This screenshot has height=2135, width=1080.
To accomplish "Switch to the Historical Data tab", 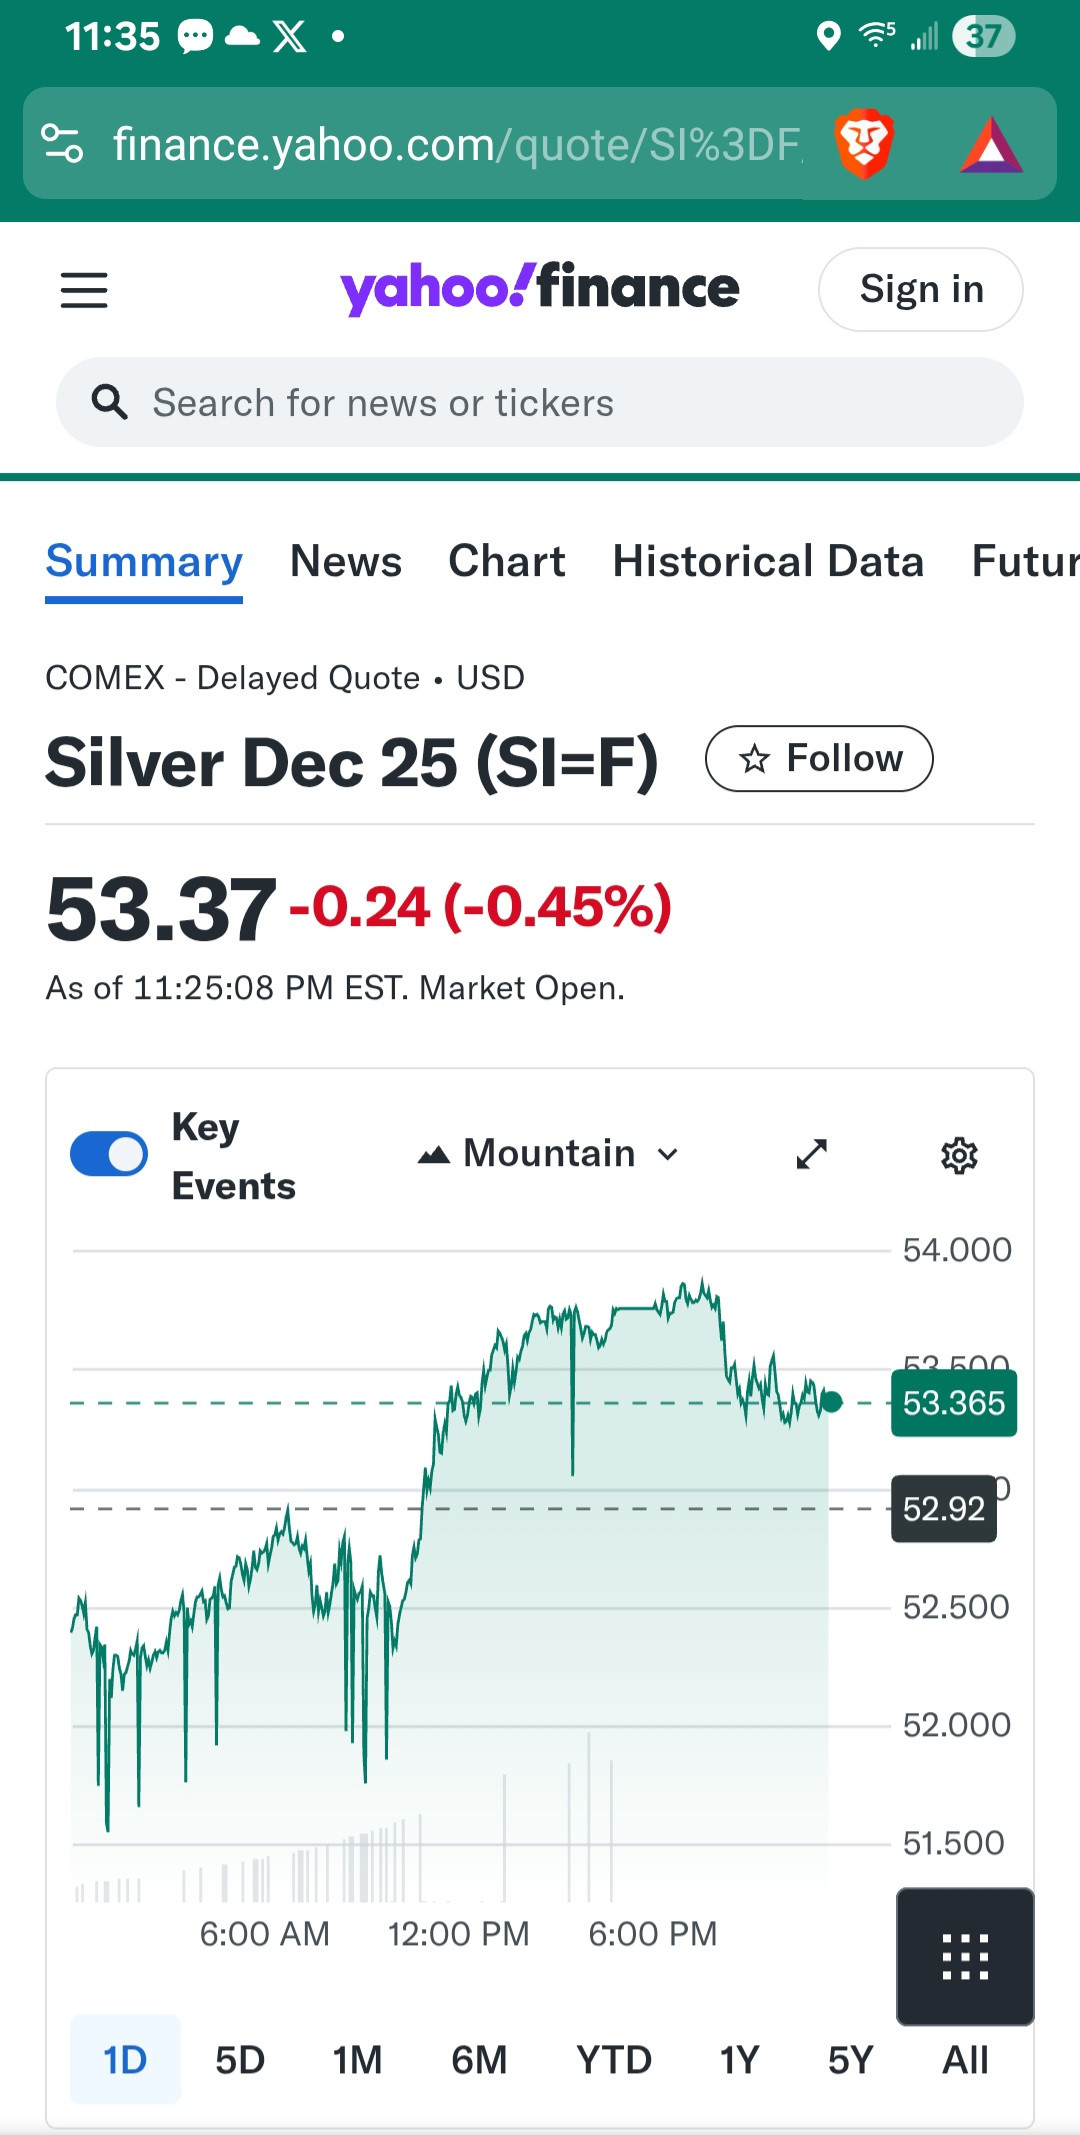I will [767, 561].
